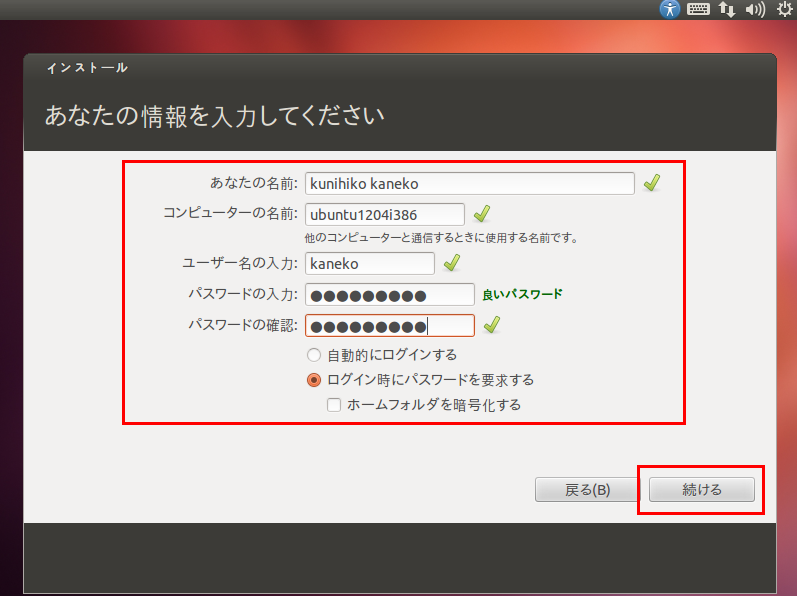This screenshot has height=596, width=797.
Task: Focus the username field containing kaneko
Action: [x=370, y=263]
